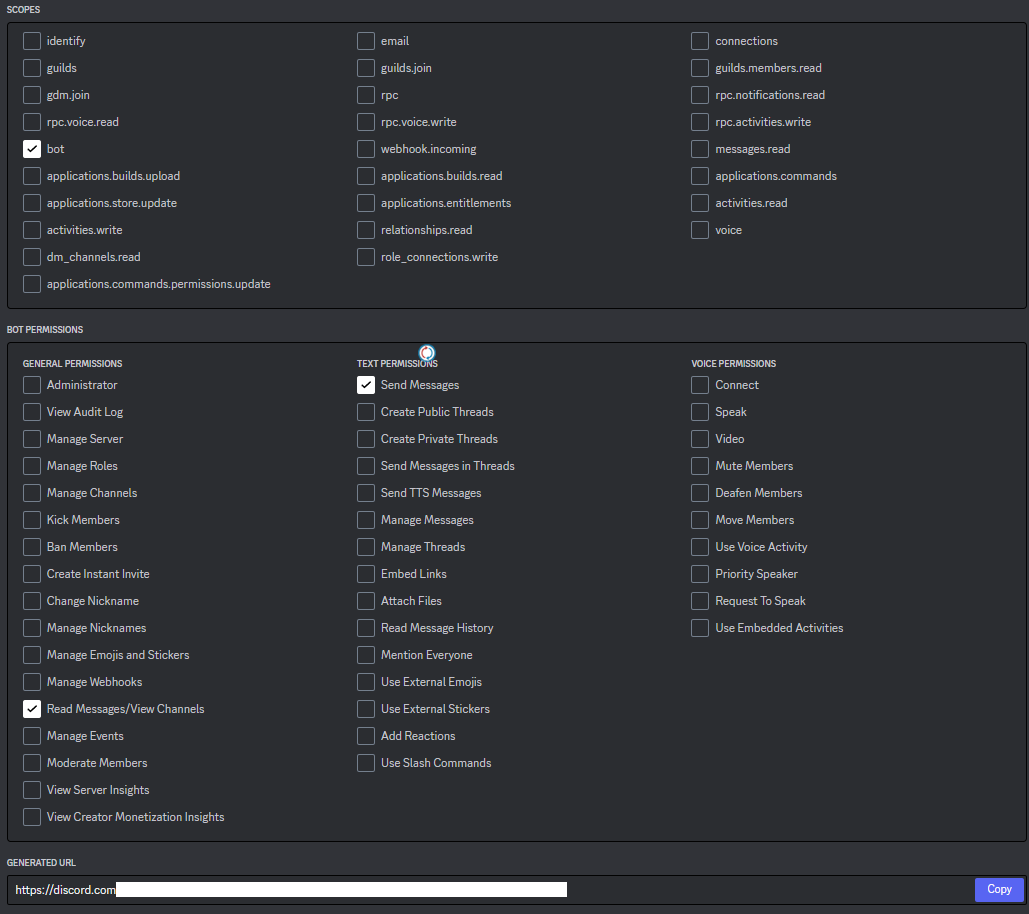Check applications.commands.permissions.update scope
The height and width of the screenshot is (914, 1029).
pos(32,283)
